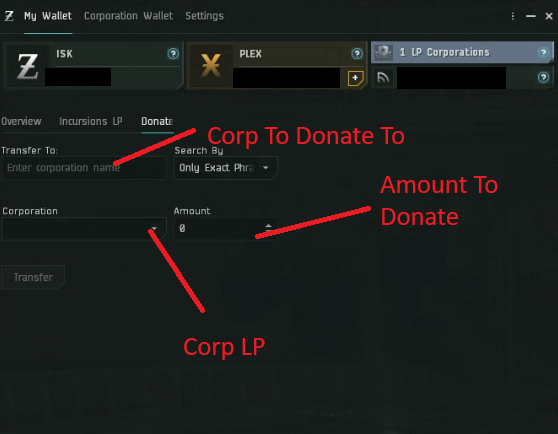
Task: Click the large ISK Z logo icon
Action: click(27, 67)
